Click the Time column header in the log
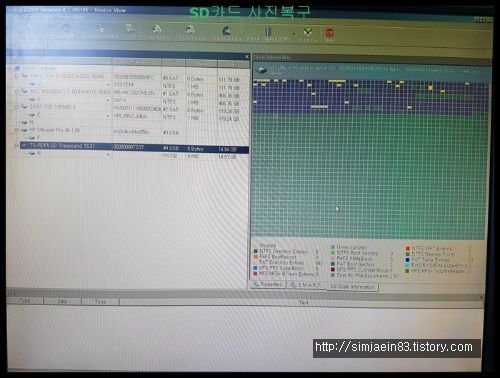 100,302
